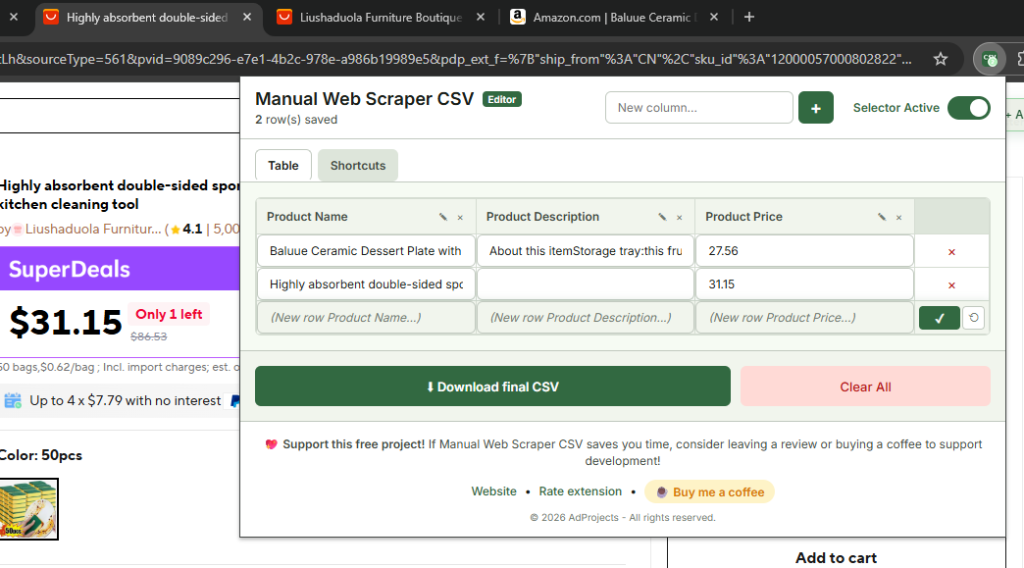Click New row Product Description field

tap(585, 318)
